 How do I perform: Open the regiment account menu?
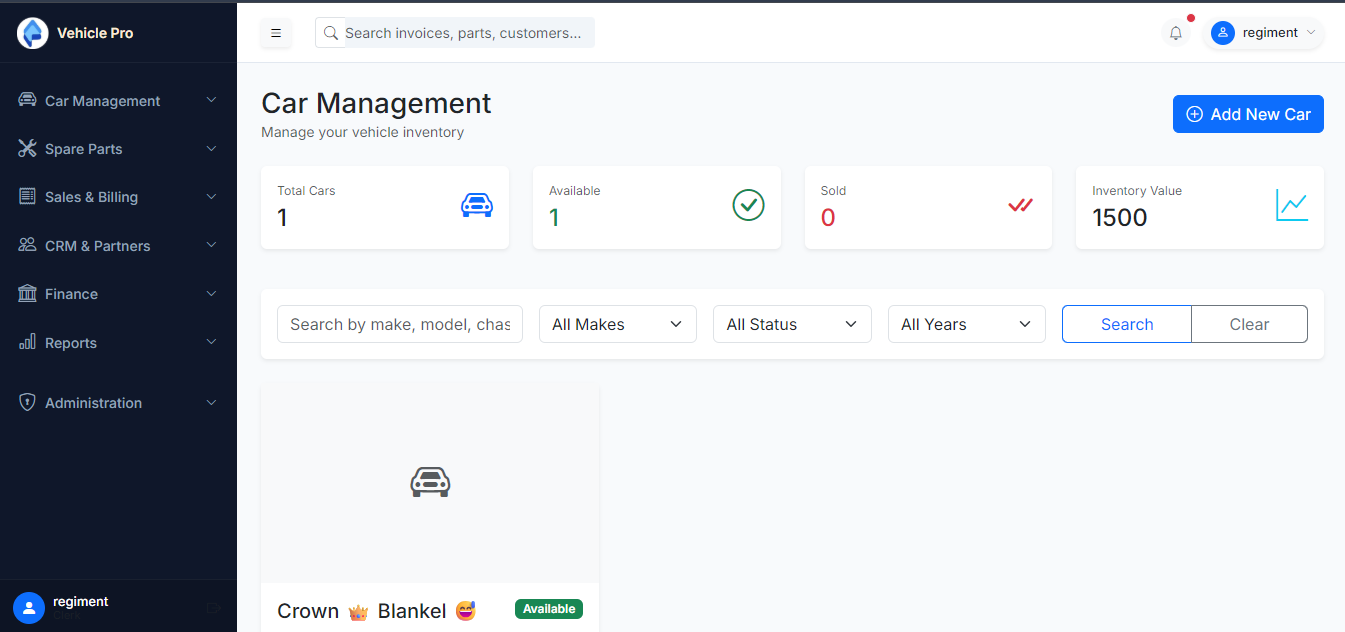[1264, 33]
